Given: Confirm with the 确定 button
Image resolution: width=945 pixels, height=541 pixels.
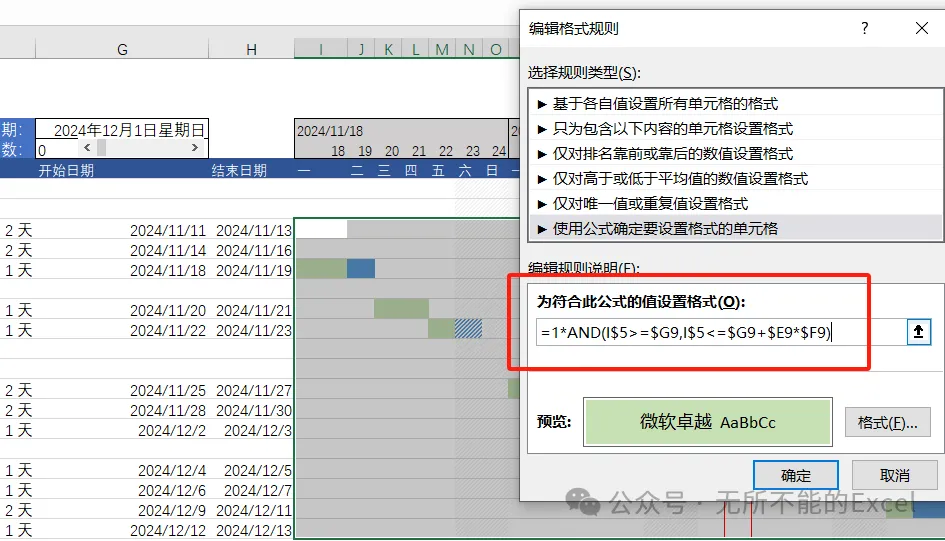Looking at the screenshot, I should [x=796, y=475].
